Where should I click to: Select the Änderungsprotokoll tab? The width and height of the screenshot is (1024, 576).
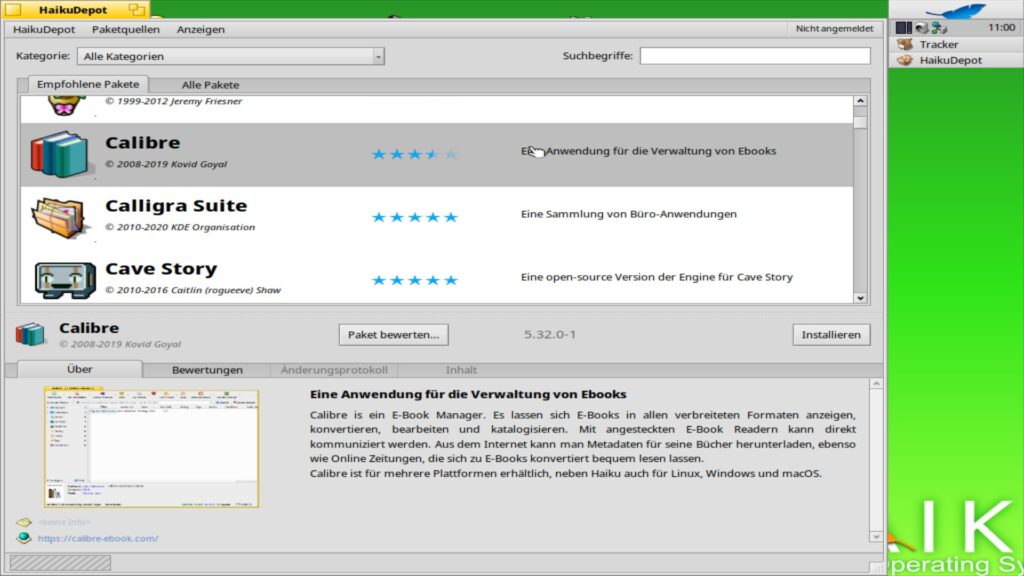point(334,370)
